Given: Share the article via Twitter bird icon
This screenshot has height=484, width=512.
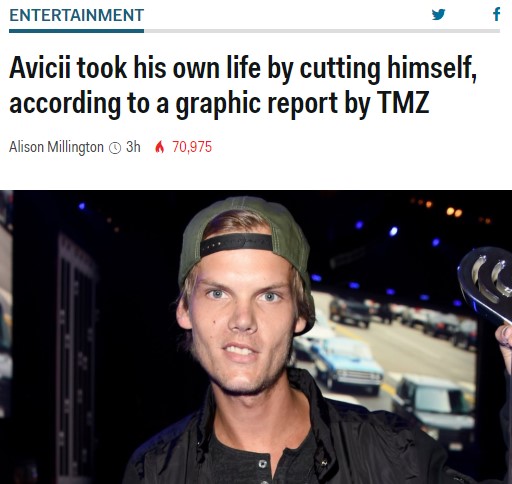Looking at the screenshot, I should (438, 15).
